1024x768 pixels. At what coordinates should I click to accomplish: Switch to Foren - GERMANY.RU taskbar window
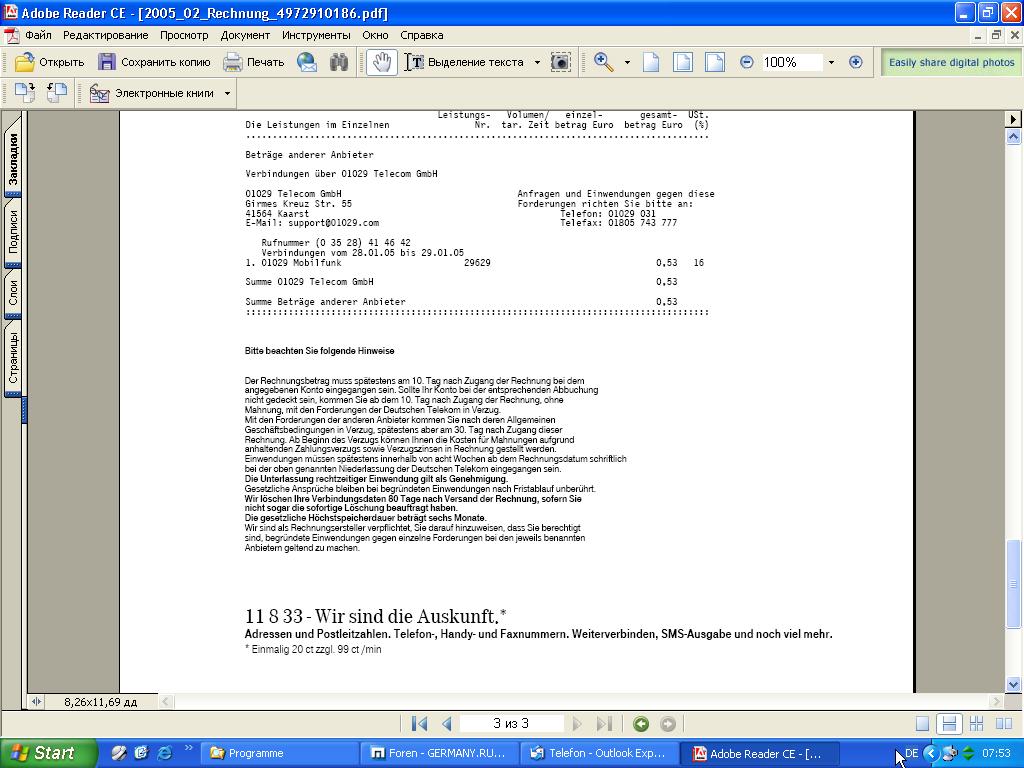(440, 753)
